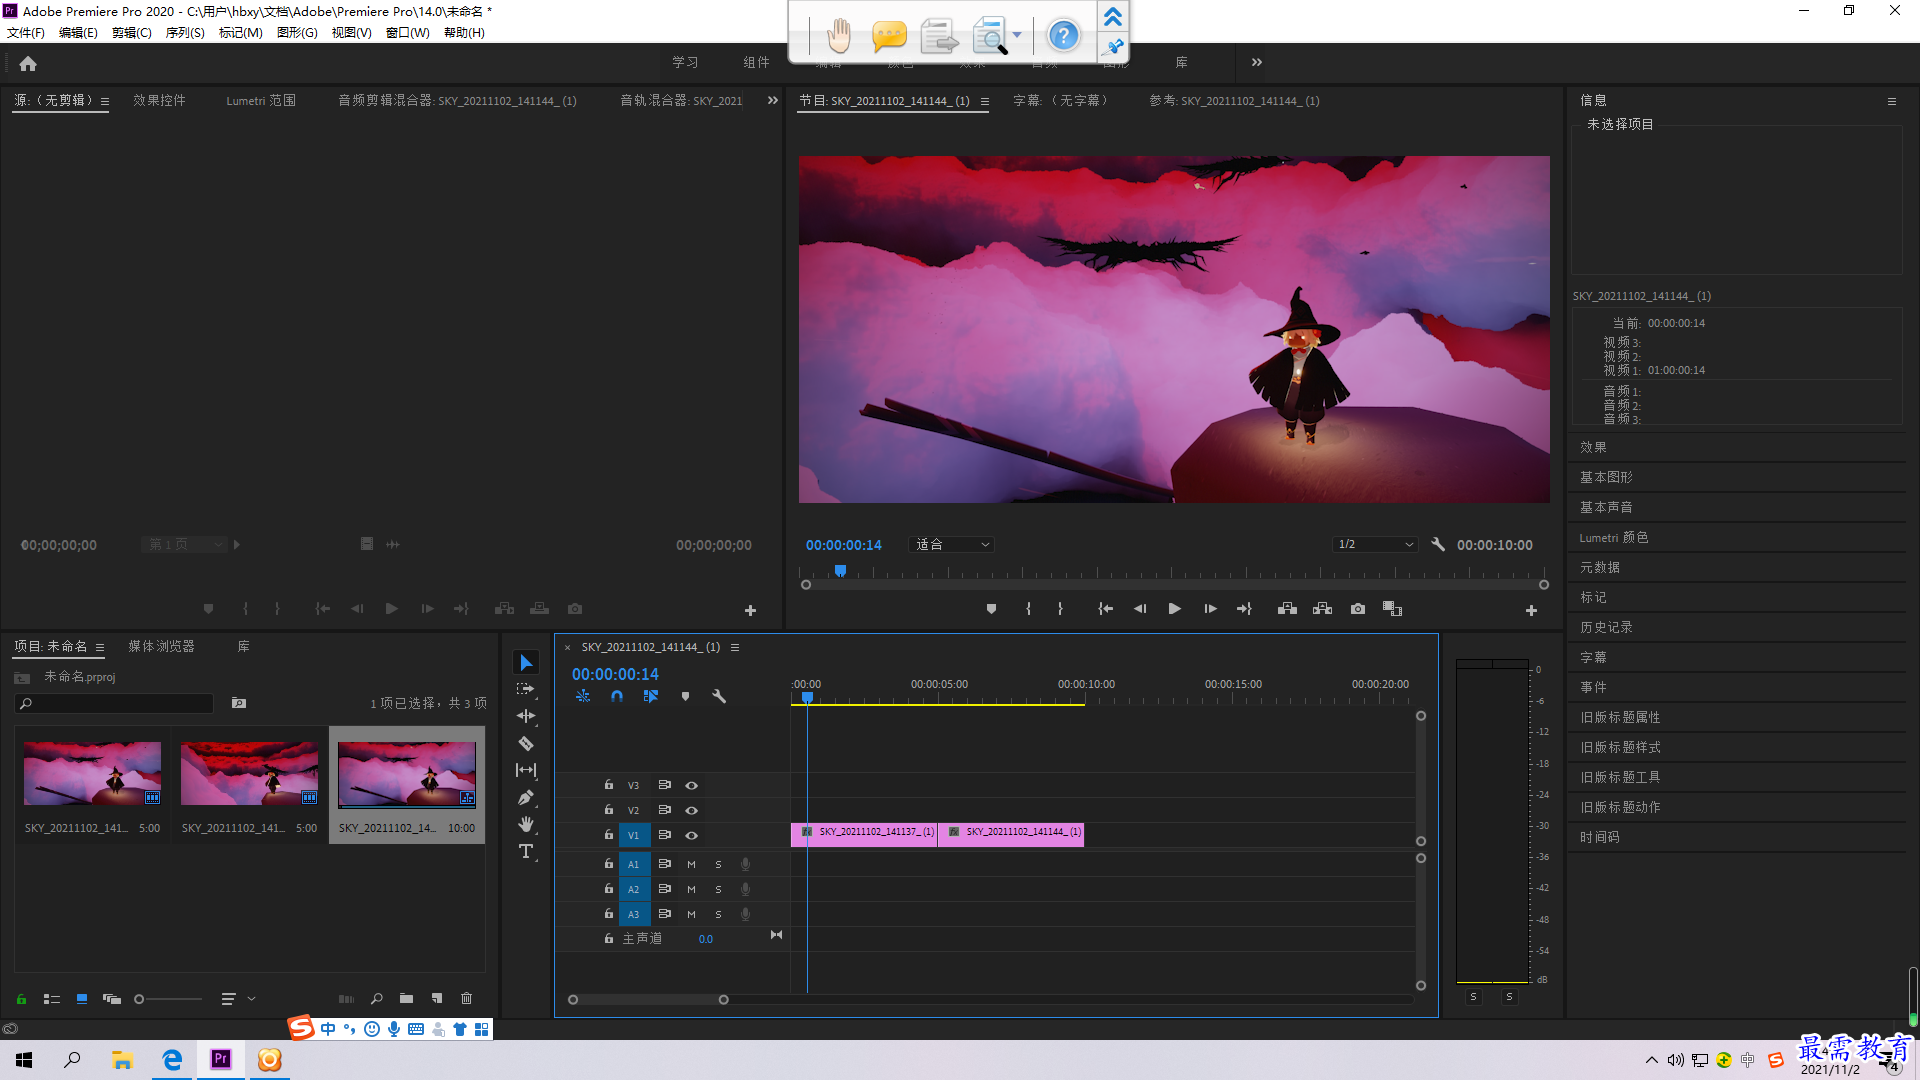Select clip SKY_20211102_141137_(1) on V1
Image resolution: width=1920 pixels, height=1080 pixels.
pyautogui.click(x=864, y=833)
